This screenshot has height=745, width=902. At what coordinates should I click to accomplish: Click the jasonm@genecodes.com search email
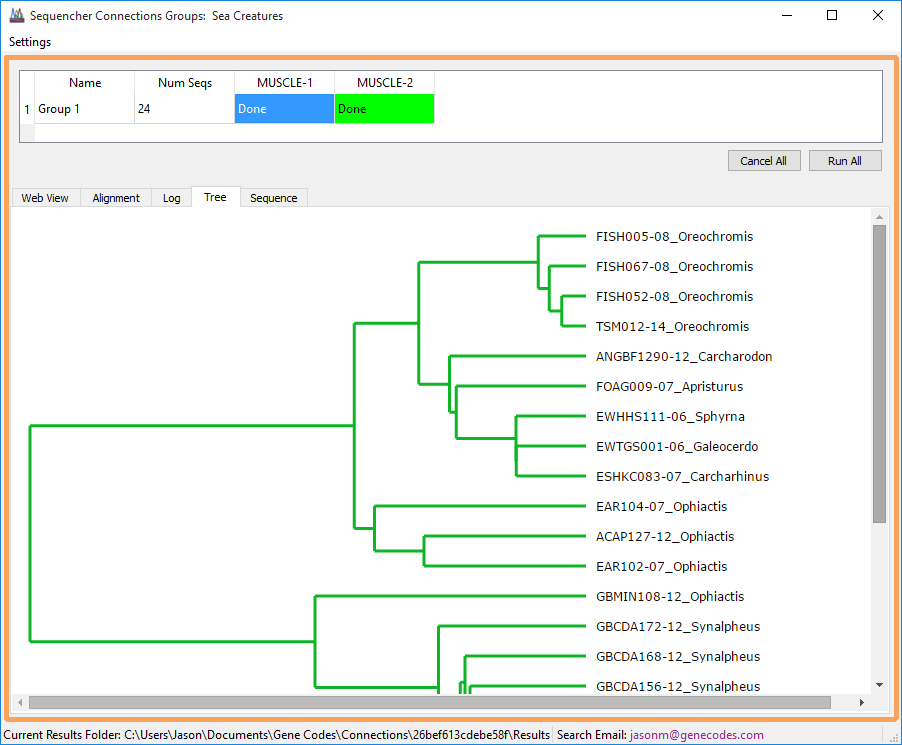[x=697, y=735]
